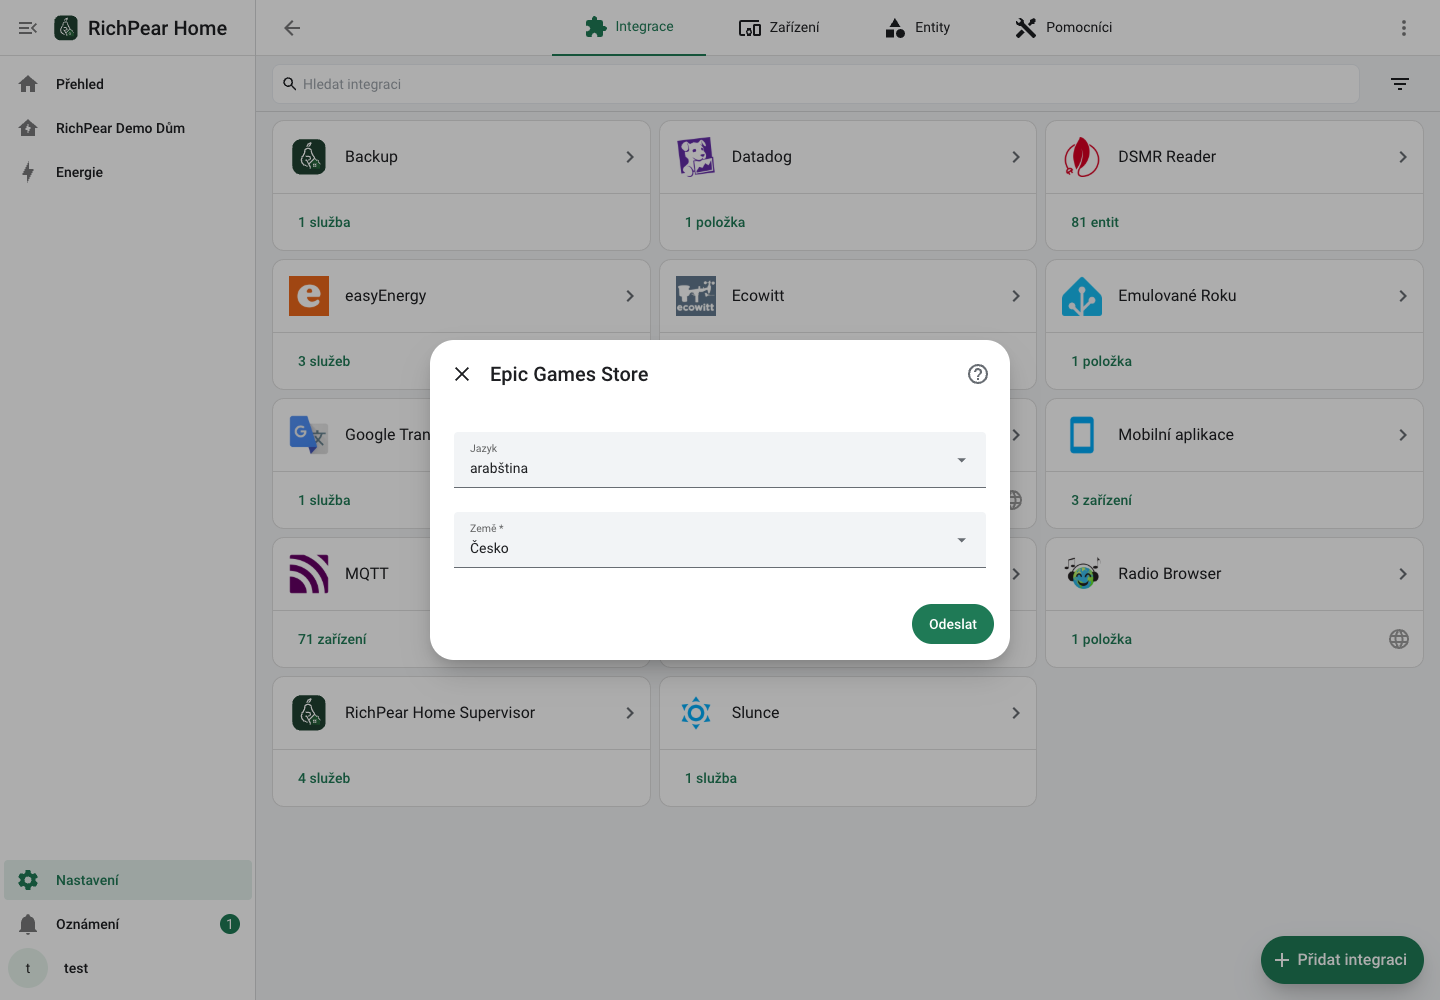Click the Ecowitt logo
1440x1000 pixels.
[696, 296]
